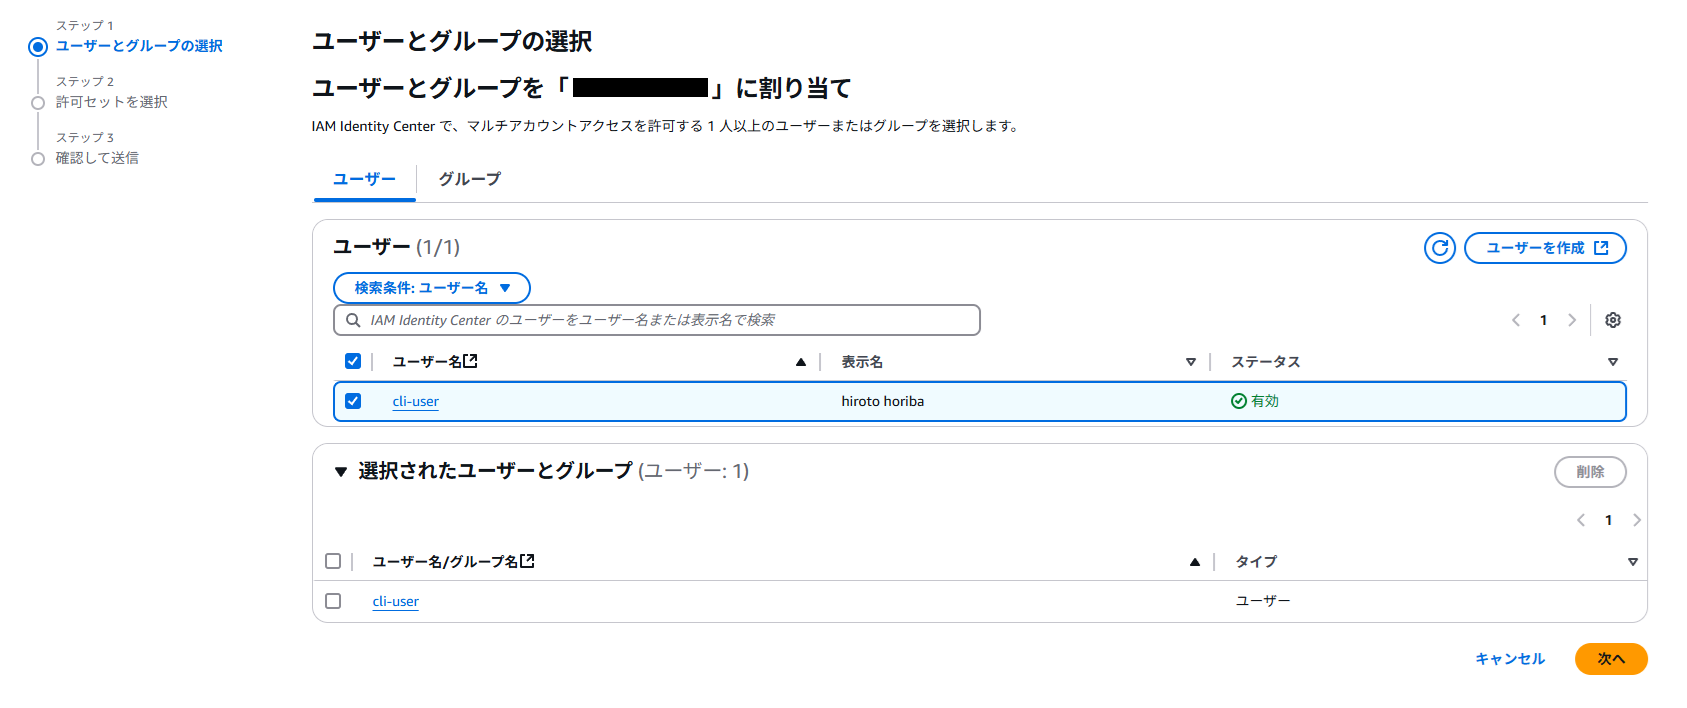Click next page arrow in selected users list

(1637, 520)
